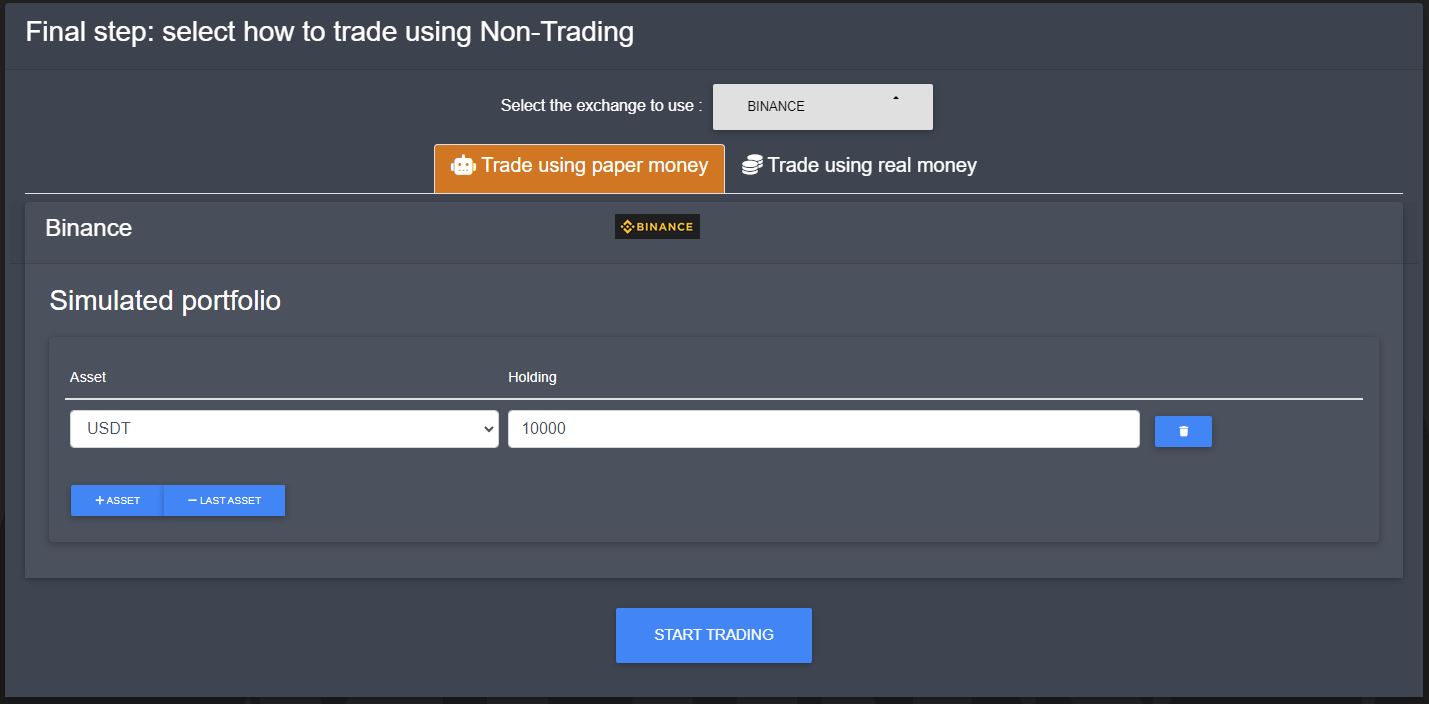This screenshot has height=704, width=1429.
Task: Click the plus icon on the Asset button
Action: point(100,500)
